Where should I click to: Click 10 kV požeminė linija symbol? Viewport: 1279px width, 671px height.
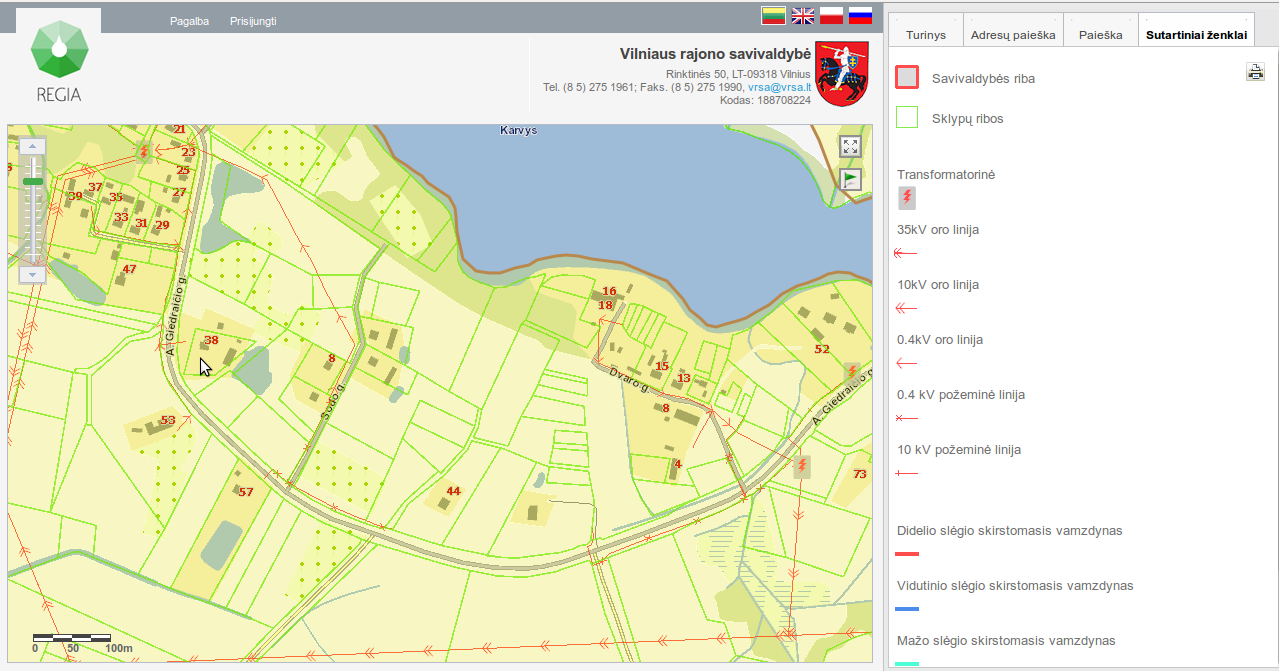click(907, 474)
